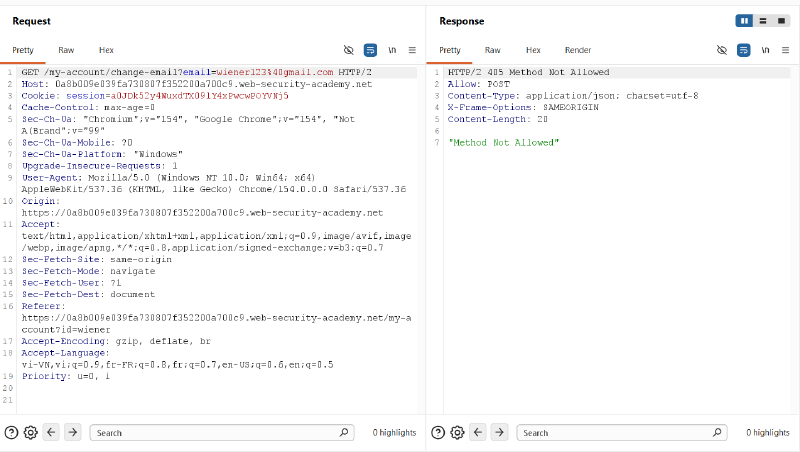This screenshot has height=452, width=800.
Task: Click the Content-Length response header
Action: click(x=498, y=119)
